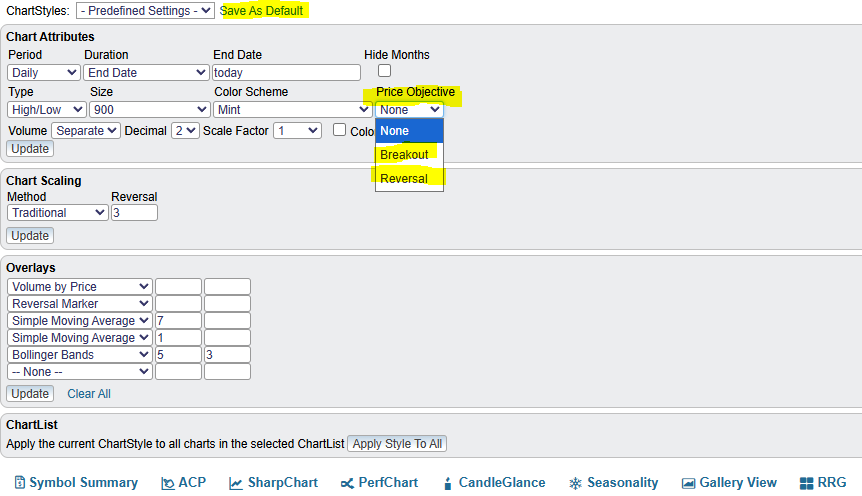
Task: Click the SharpChart line-graph icon
Action: [x=236, y=483]
